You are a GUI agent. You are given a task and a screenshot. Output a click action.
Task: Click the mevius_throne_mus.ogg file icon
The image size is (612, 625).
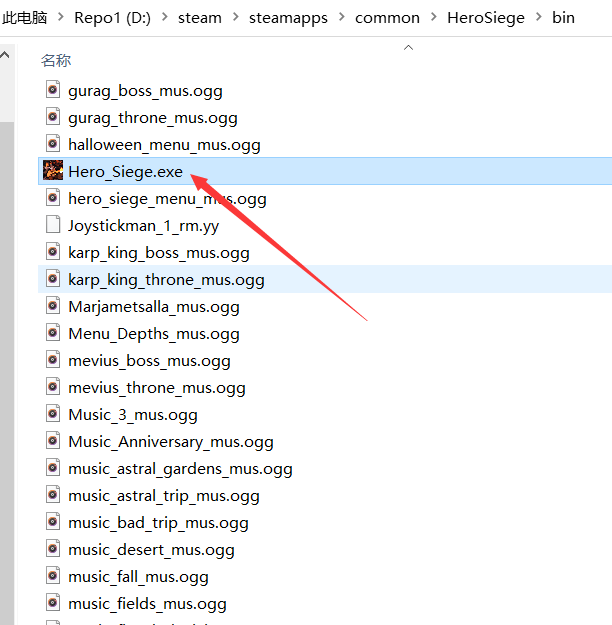point(53,387)
